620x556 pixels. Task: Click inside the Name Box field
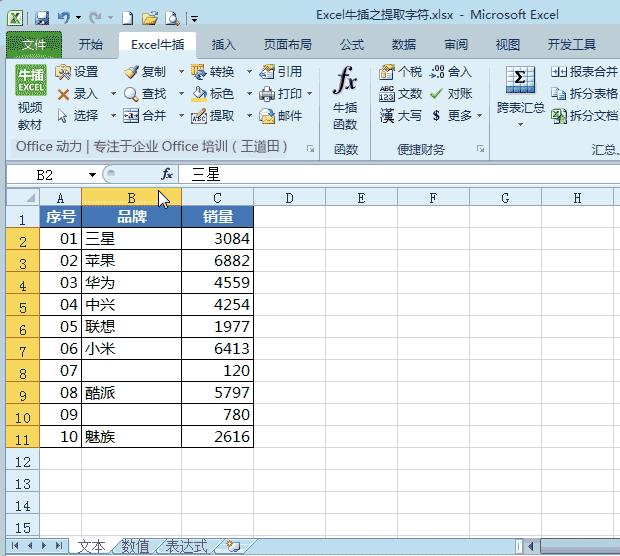[46, 175]
